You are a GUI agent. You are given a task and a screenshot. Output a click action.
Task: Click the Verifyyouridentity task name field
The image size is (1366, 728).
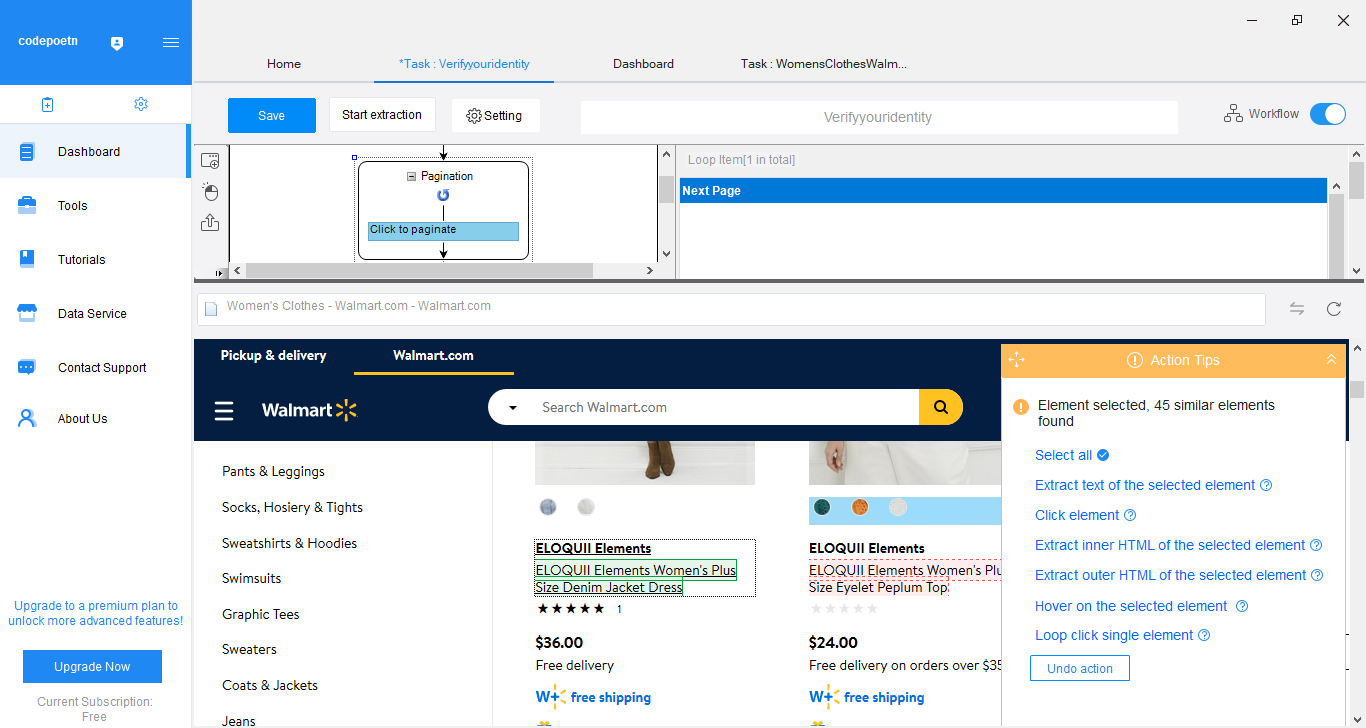coord(878,117)
